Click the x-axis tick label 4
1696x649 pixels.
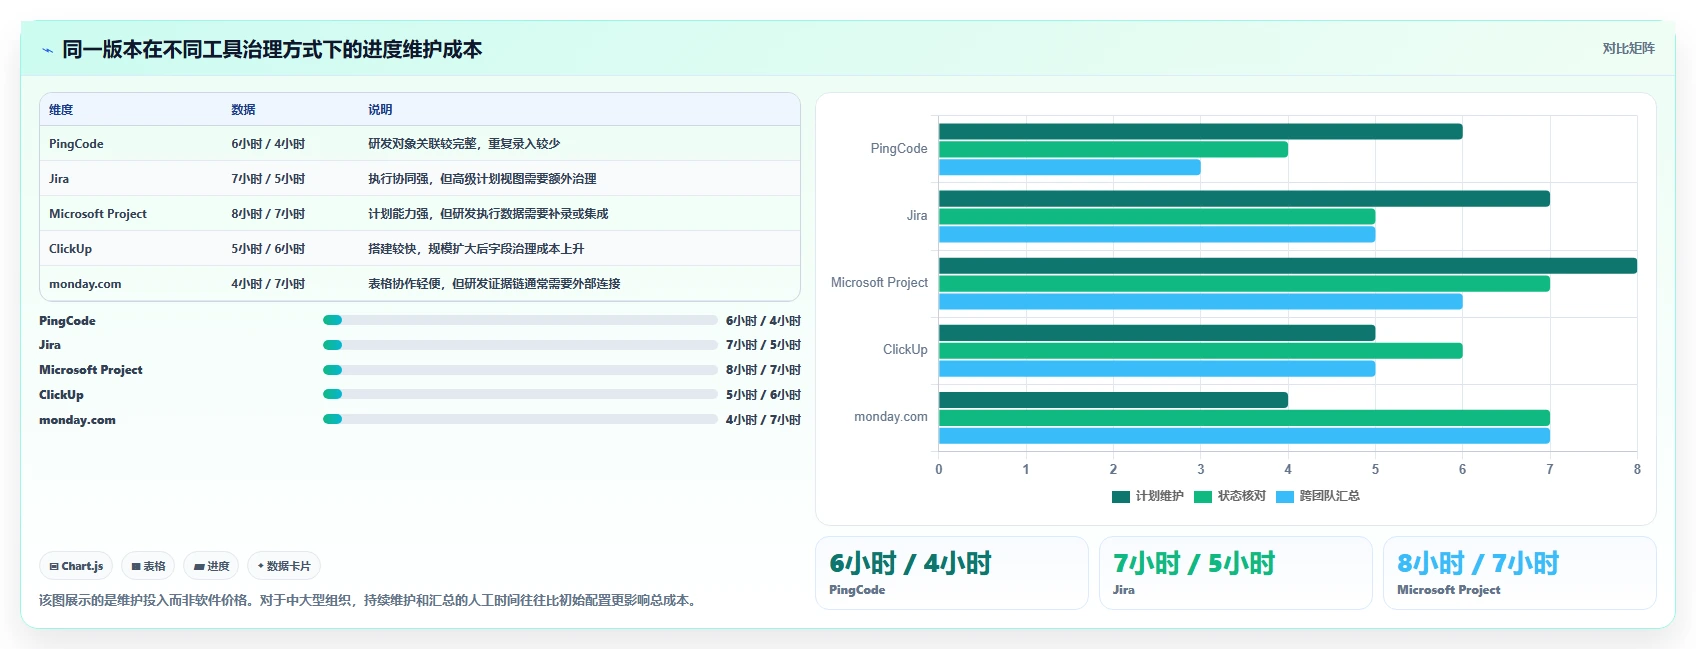(x=1288, y=469)
